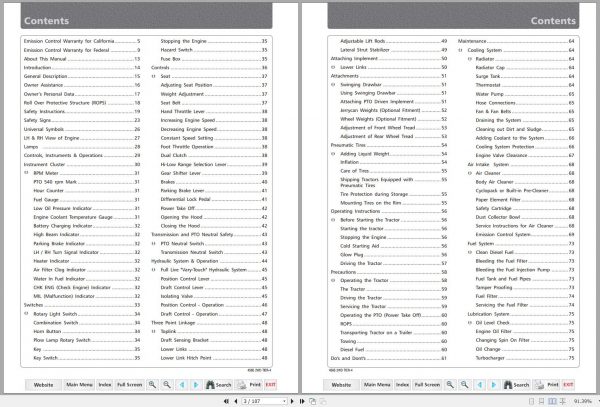Open 'Operating Instructions' contents entry
The image size is (600, 407).
(389, 211)
